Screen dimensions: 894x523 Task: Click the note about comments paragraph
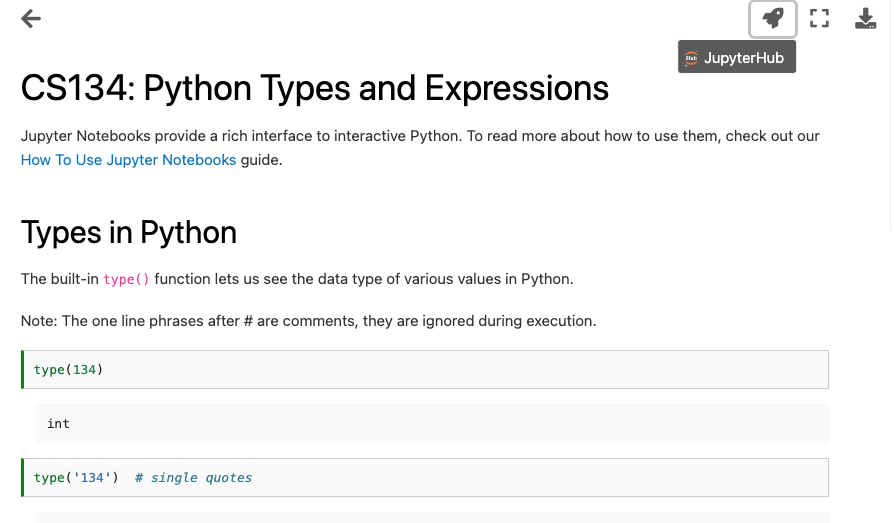point(308,321)
